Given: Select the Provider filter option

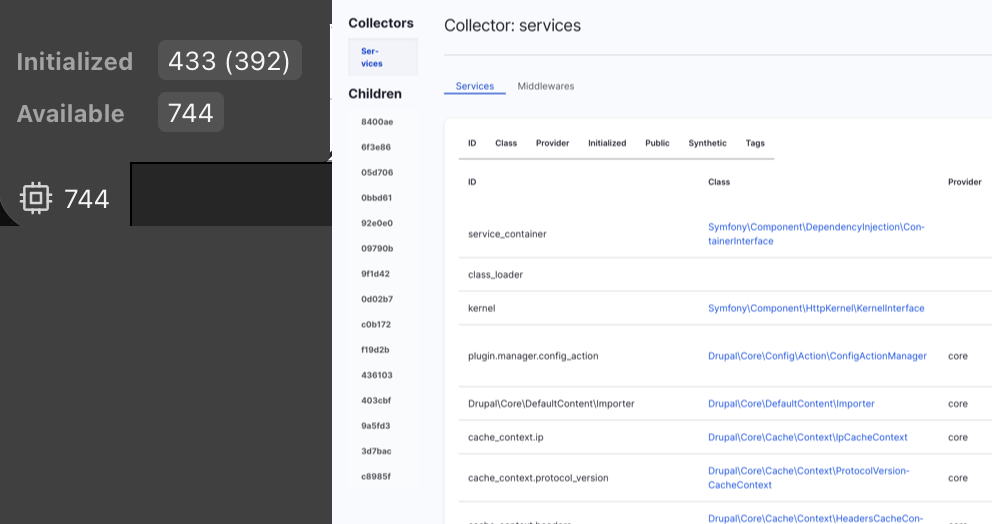Looking at the screenshot, I should (x=552, y=143).
